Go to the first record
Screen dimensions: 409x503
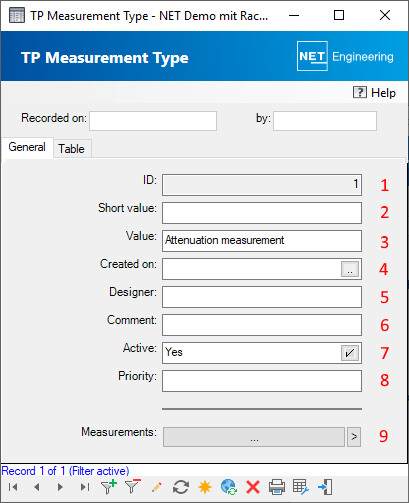(13, 487)
